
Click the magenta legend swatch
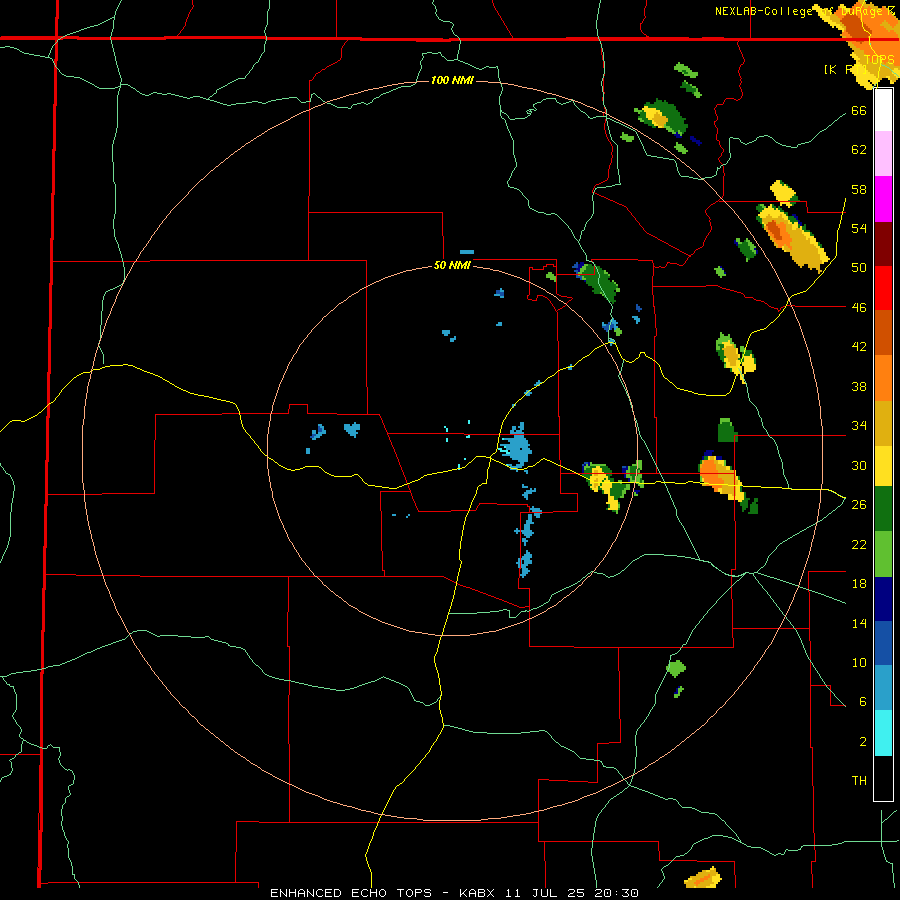[x=883, y=199]
